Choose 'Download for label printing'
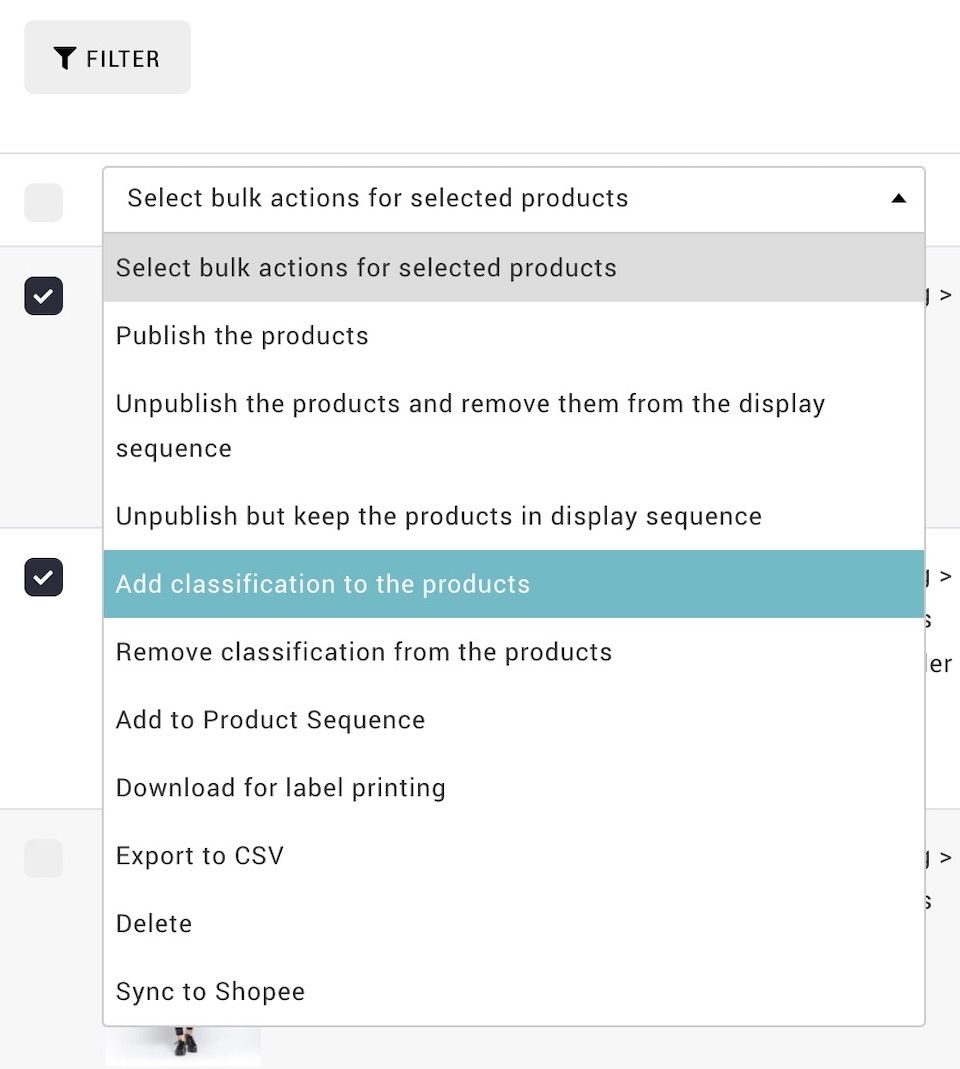This screenshot has width=960, height=1069. (x=513, y=787)
